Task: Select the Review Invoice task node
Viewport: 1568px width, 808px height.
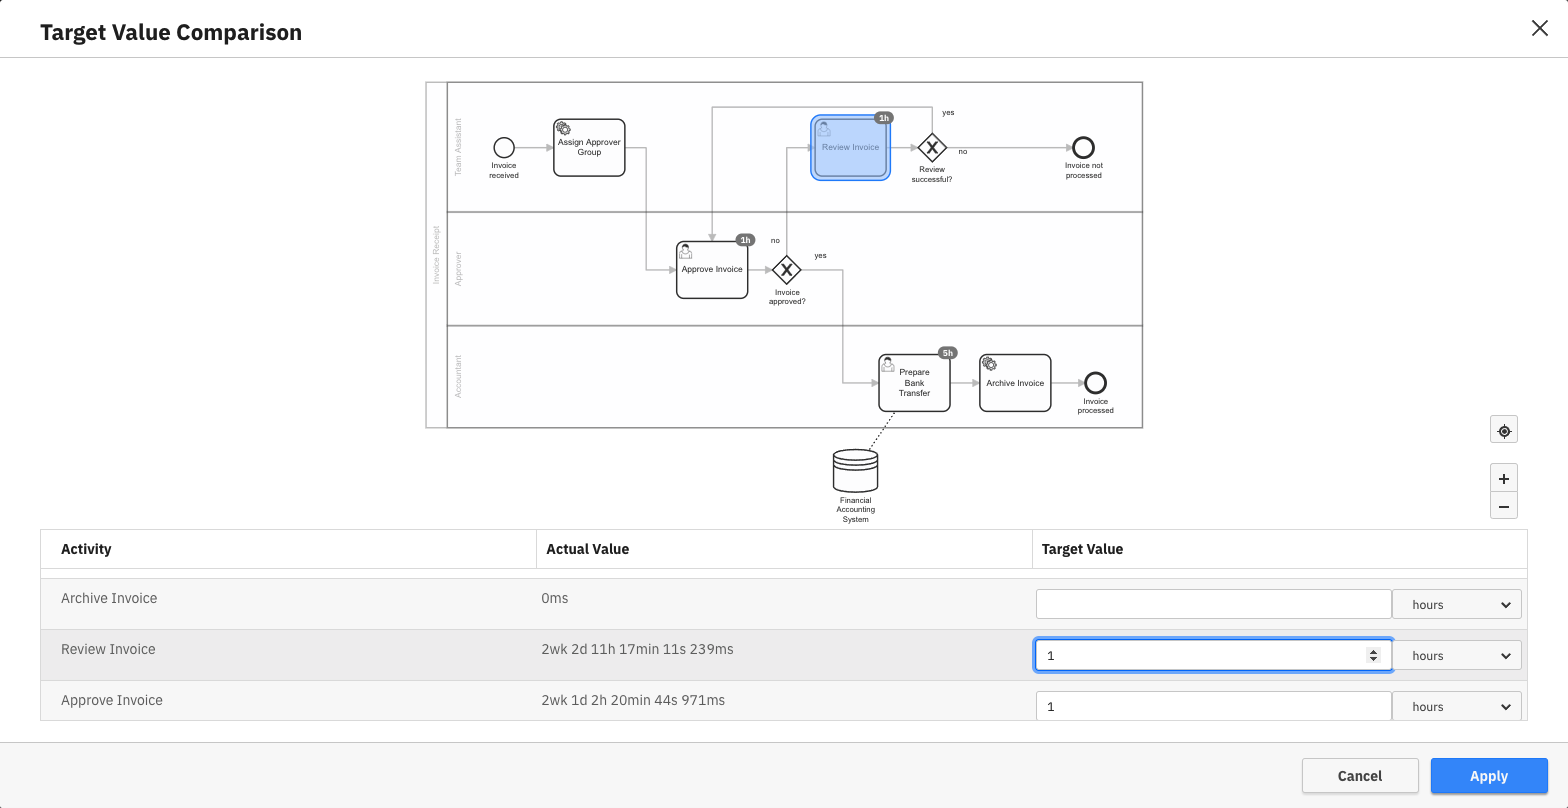Action: (850, 148)
